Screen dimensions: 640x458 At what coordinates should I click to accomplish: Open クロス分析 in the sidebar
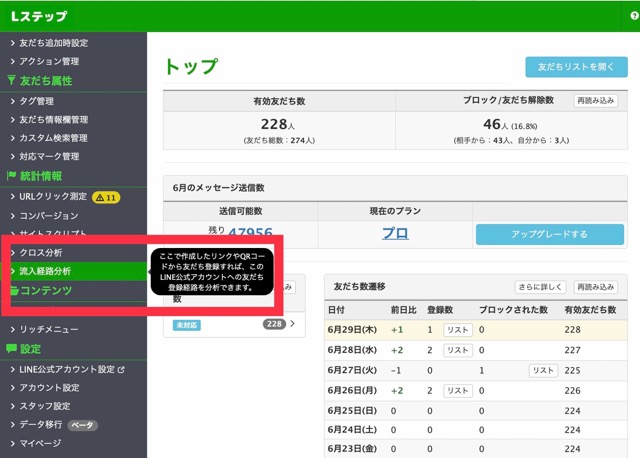(x=40, y=253)
